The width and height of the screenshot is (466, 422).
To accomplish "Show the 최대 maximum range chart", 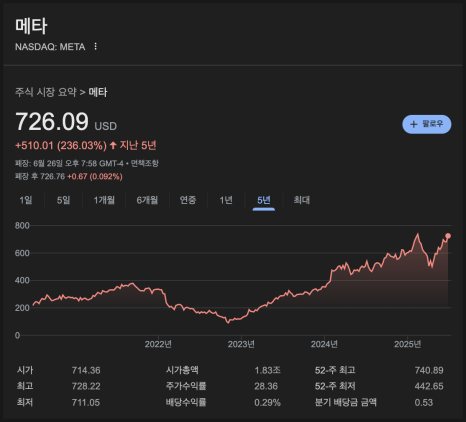I will (302, 200).
